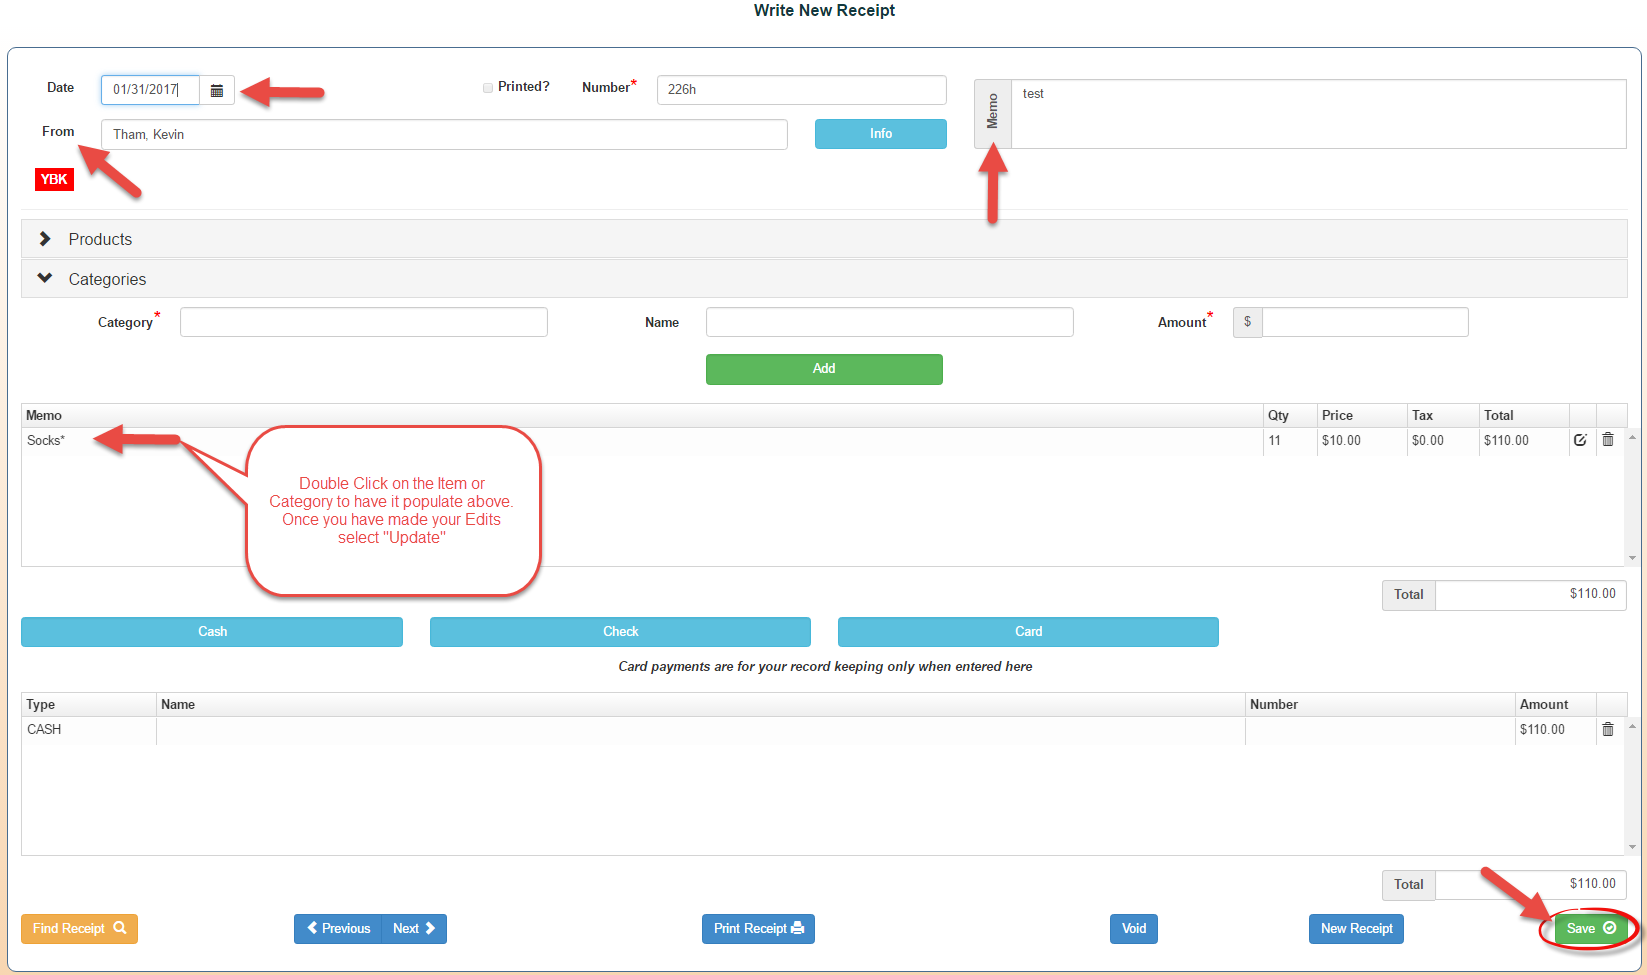This screenshot has height=975, width=1647.
Task: Click Print Receipt button
Action: [x=758, y=929]
